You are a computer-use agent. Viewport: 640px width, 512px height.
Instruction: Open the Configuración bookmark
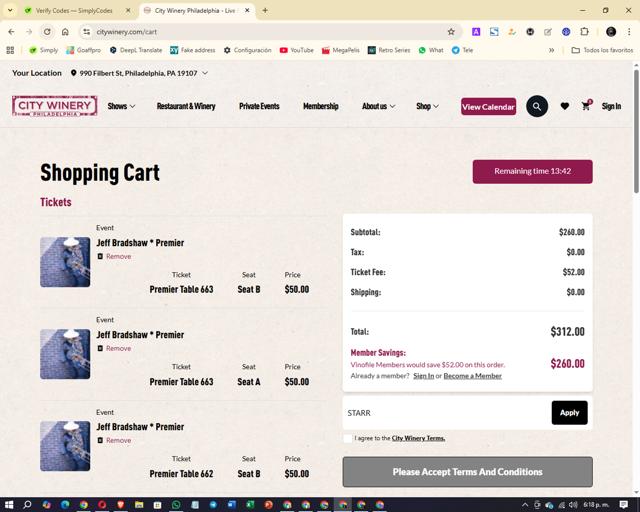(247, 50)
